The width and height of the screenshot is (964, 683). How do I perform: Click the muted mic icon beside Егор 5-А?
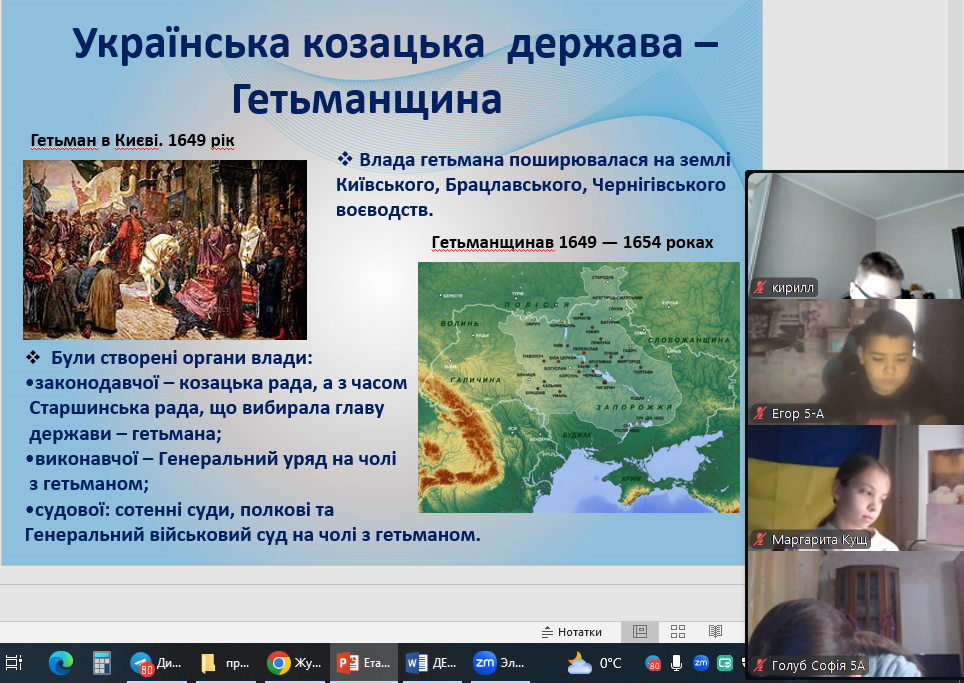[x=761, y=413]
